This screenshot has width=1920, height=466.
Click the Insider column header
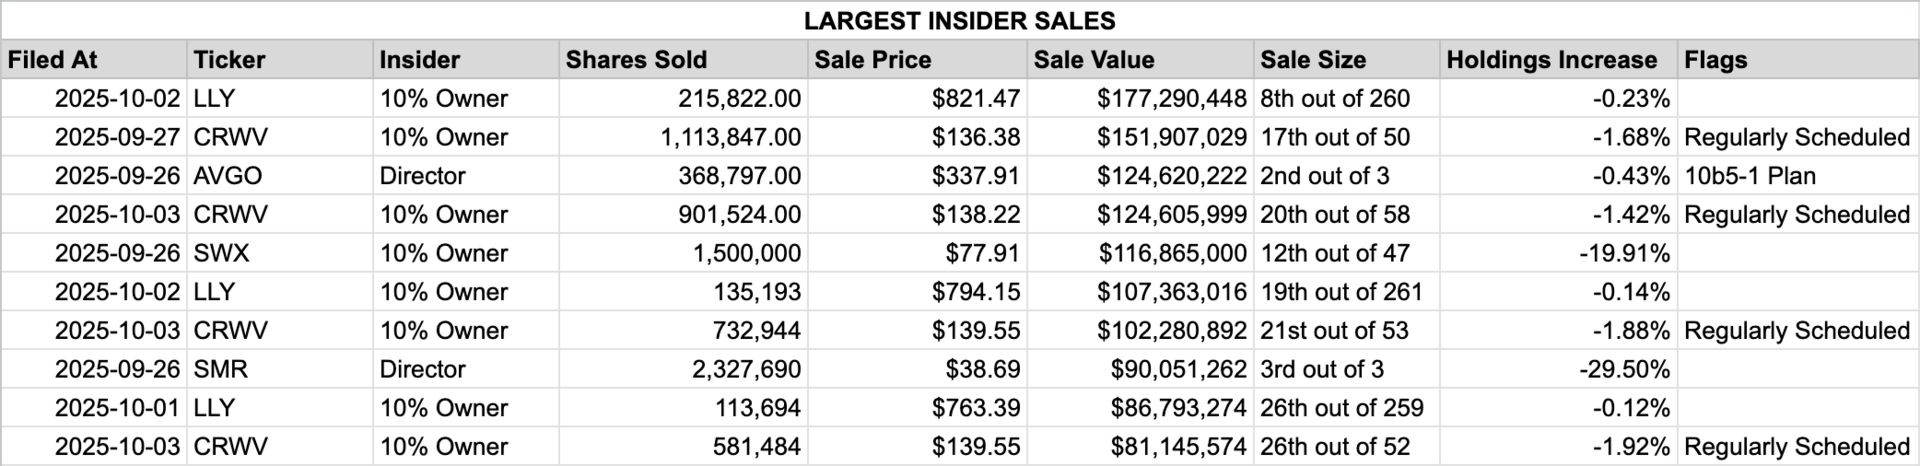click(x=466, y=60)
